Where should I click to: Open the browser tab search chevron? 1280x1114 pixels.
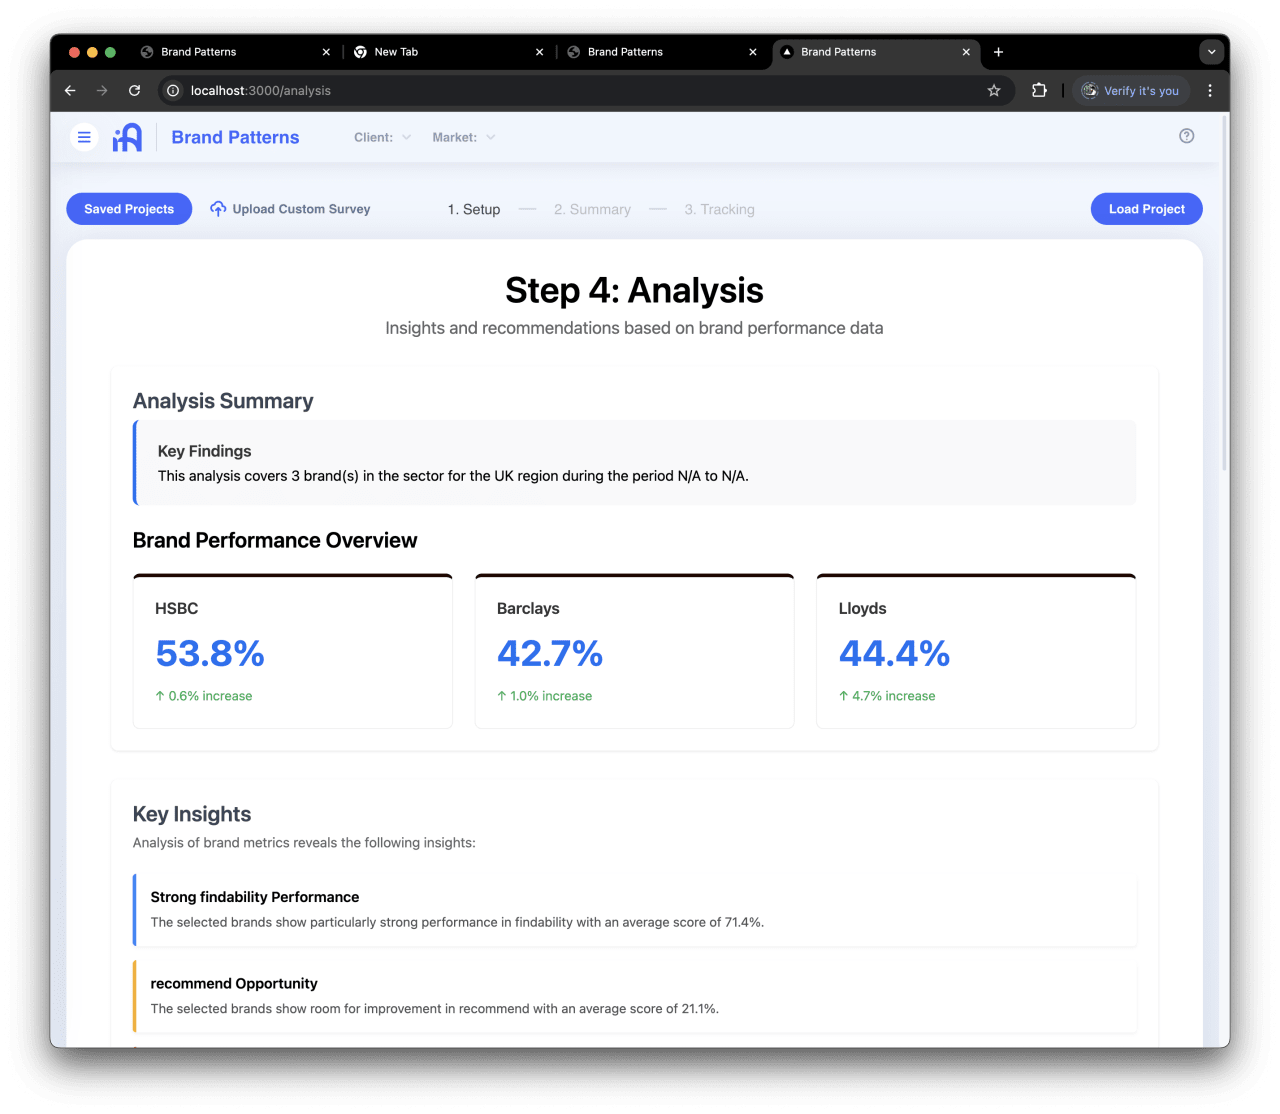click(1211, 52)
